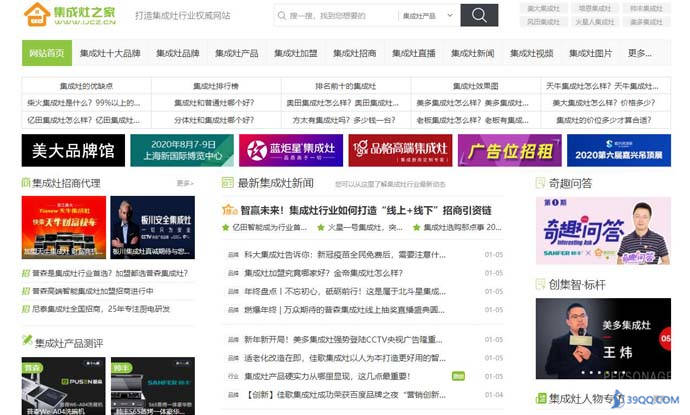690x415 pixels.
Task: Click the 集成灶招商代理 section icon
Action: [26, 183]
